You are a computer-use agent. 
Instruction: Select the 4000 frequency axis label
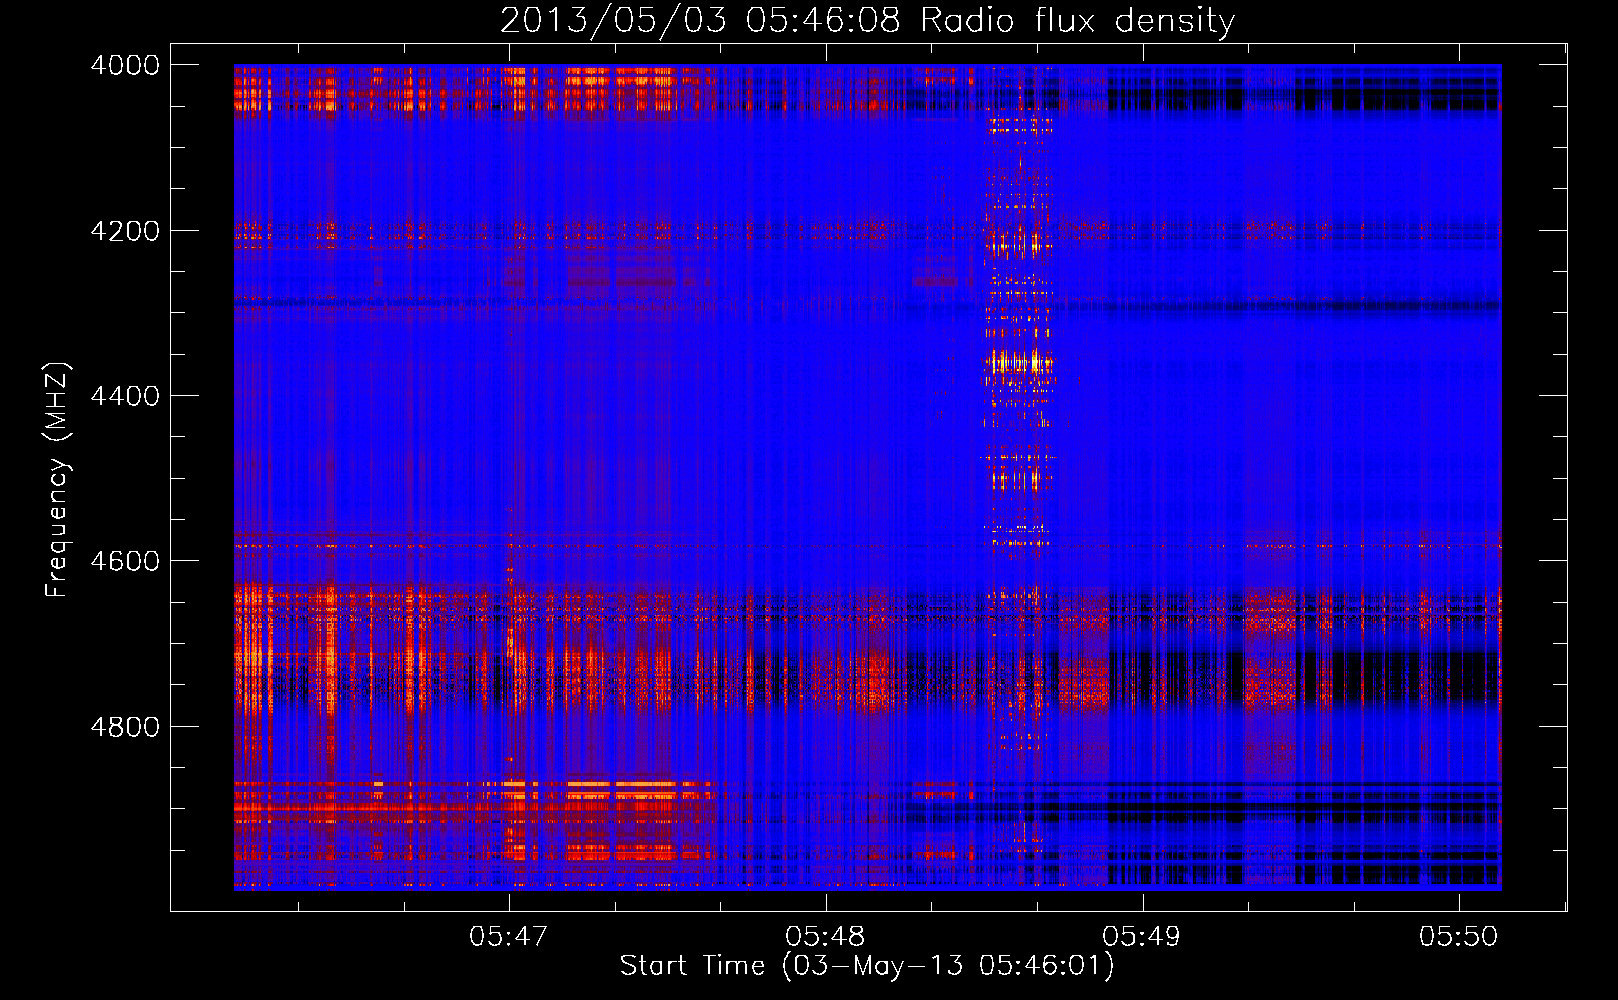point(125,65)
